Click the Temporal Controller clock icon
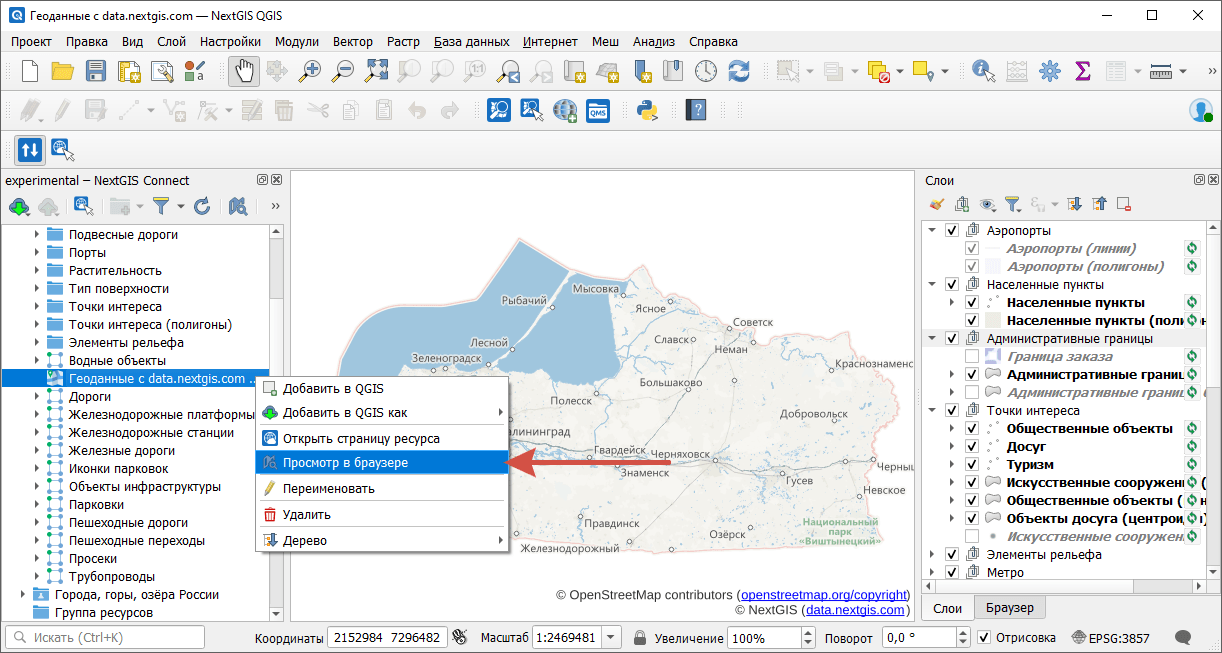 pyautogui.click(x=706, y=71)
